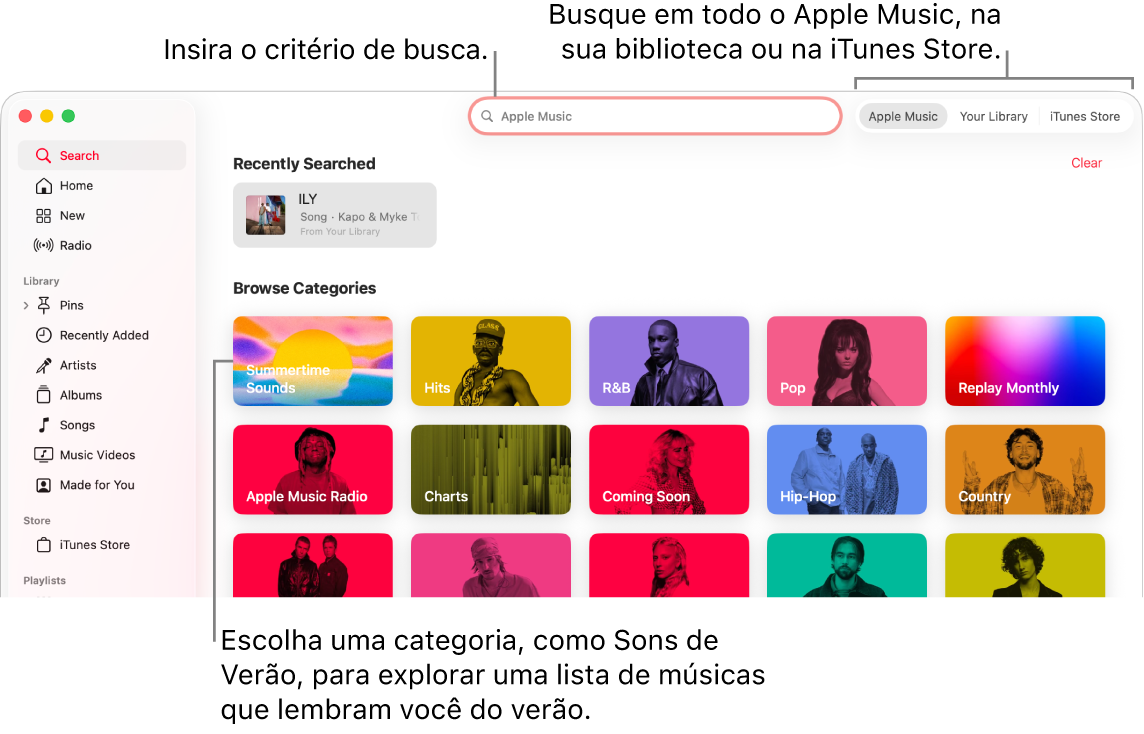Switch search scope to Your Library

(993, 116)
